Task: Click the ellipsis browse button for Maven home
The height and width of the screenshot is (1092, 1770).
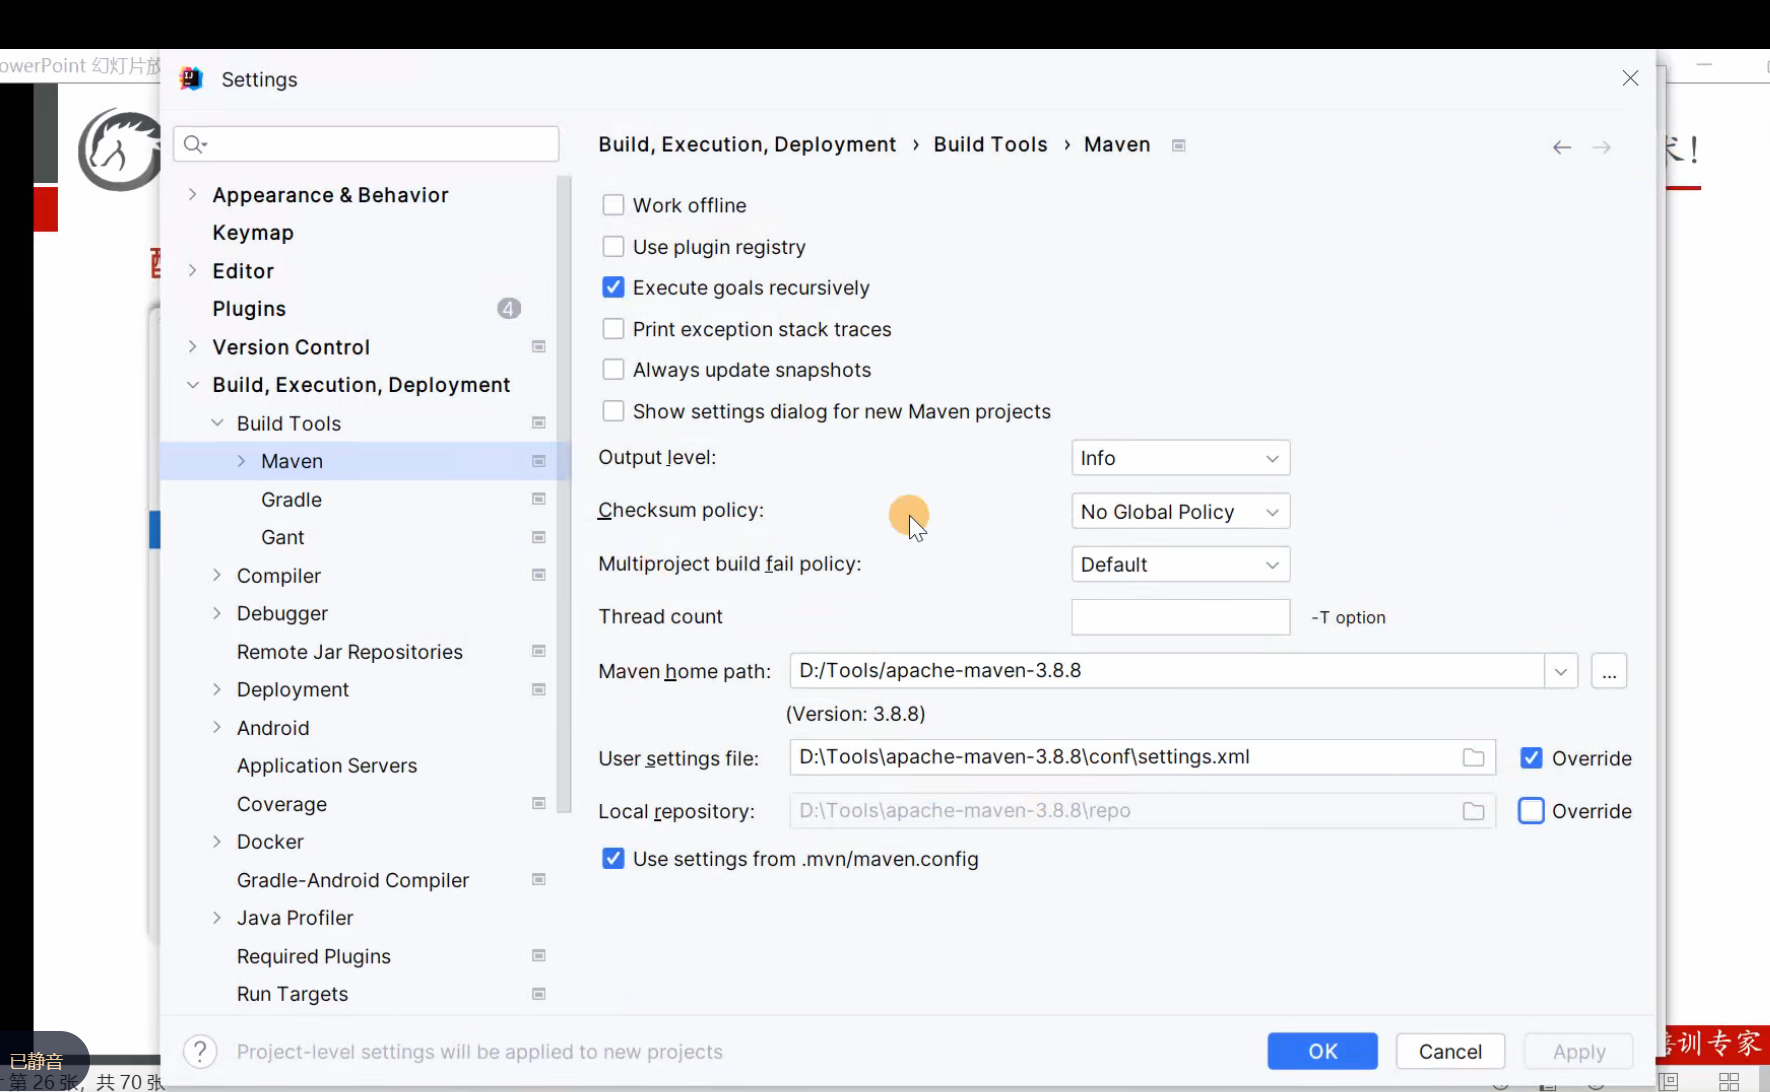Action: 1609,671
